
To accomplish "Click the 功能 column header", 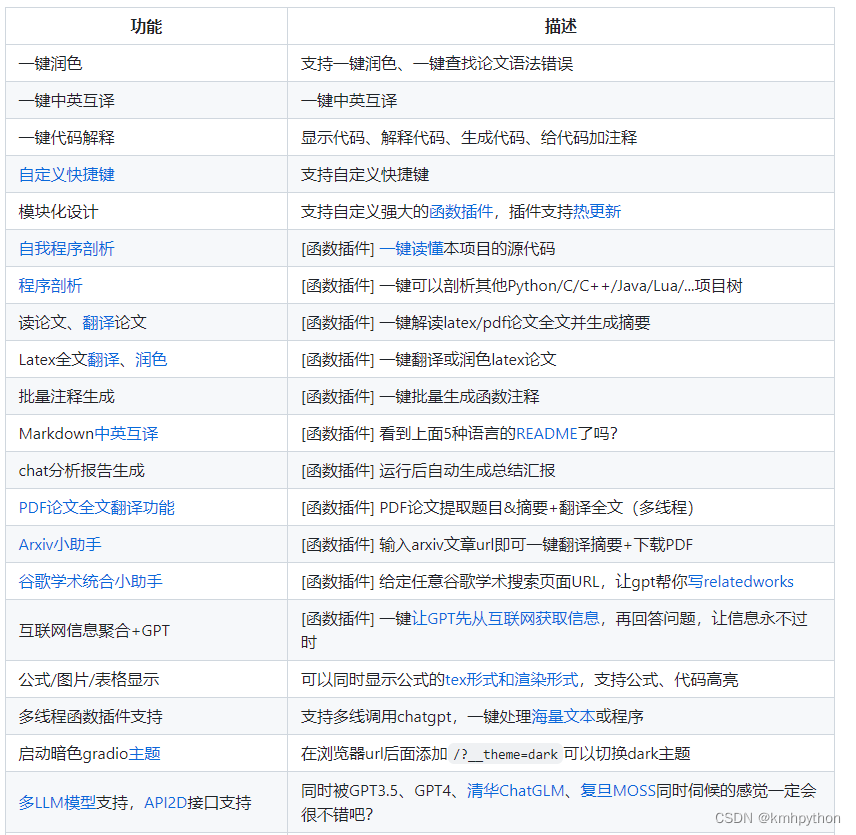I will click(x=146, y=26).
